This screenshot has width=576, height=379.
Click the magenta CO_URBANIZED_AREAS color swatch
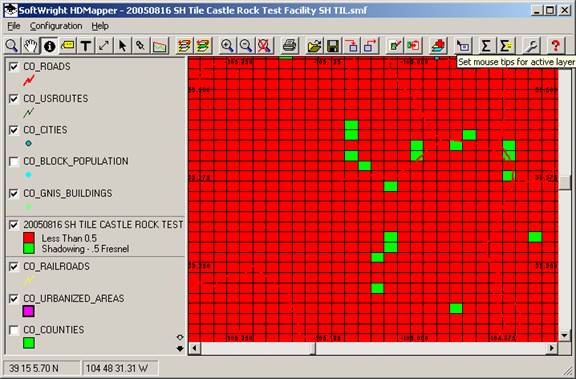click(x=28, y=311)
